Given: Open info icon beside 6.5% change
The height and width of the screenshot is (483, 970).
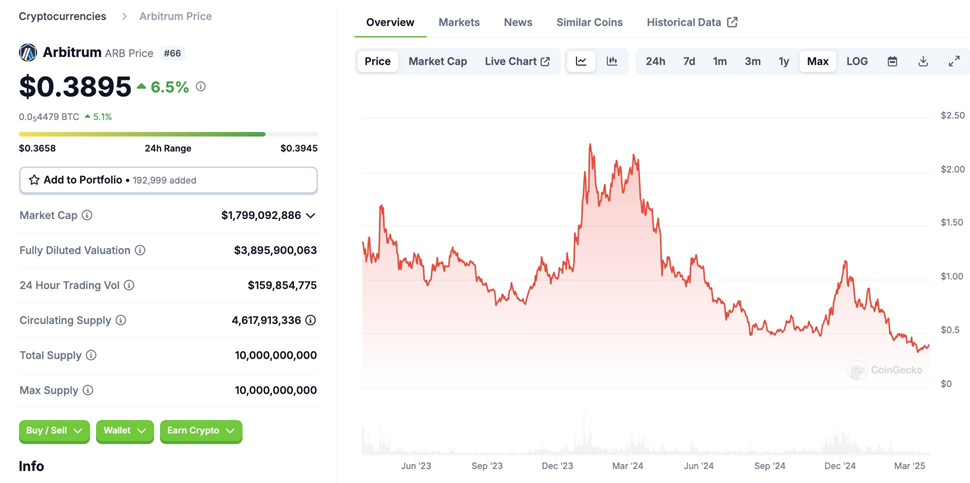Looking at the screenshot, I should 200,87.
